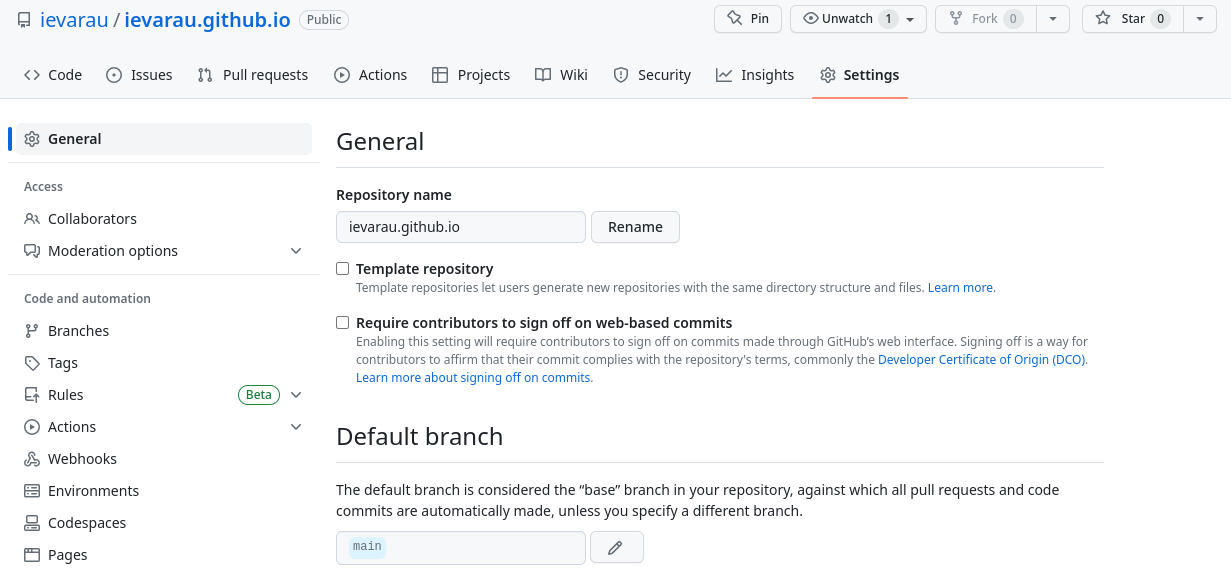Screen dimensions: 1231x575
Task: Click the Default branch heading
Action: pos(419,437)
